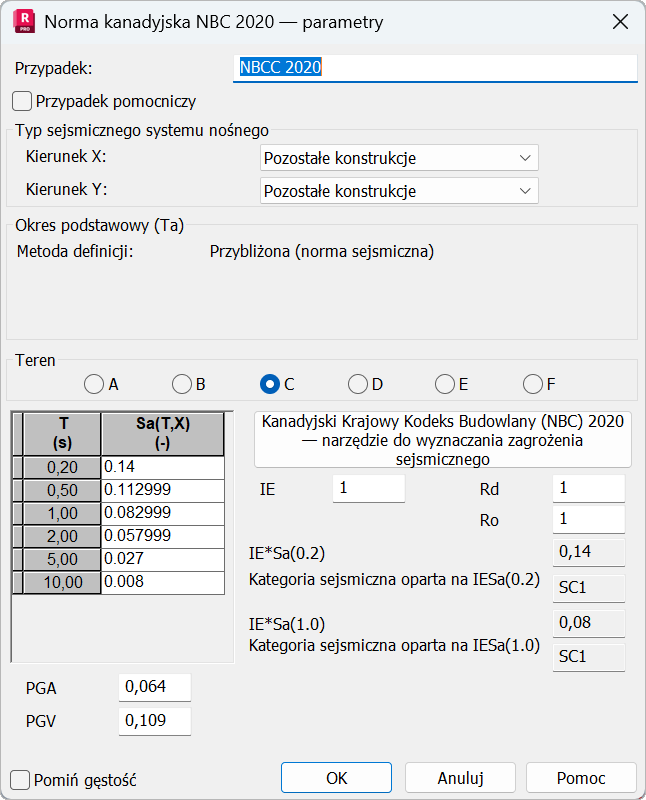Image resolution: width=646 pixels, height=800 pixels.
Task: Open the Kierunek X system type dropdown
Action: tap(399, 158)
